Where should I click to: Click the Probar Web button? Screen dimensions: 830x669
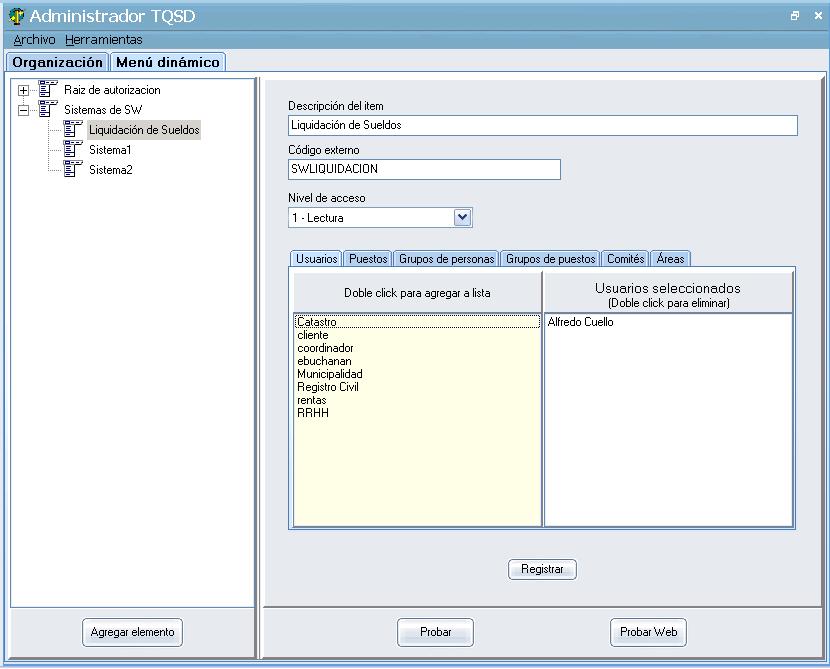click(x=648, y=632)
